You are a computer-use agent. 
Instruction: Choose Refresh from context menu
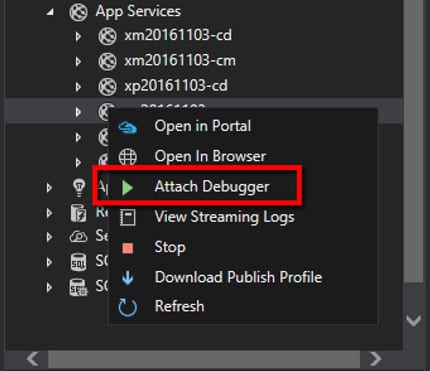243,306
